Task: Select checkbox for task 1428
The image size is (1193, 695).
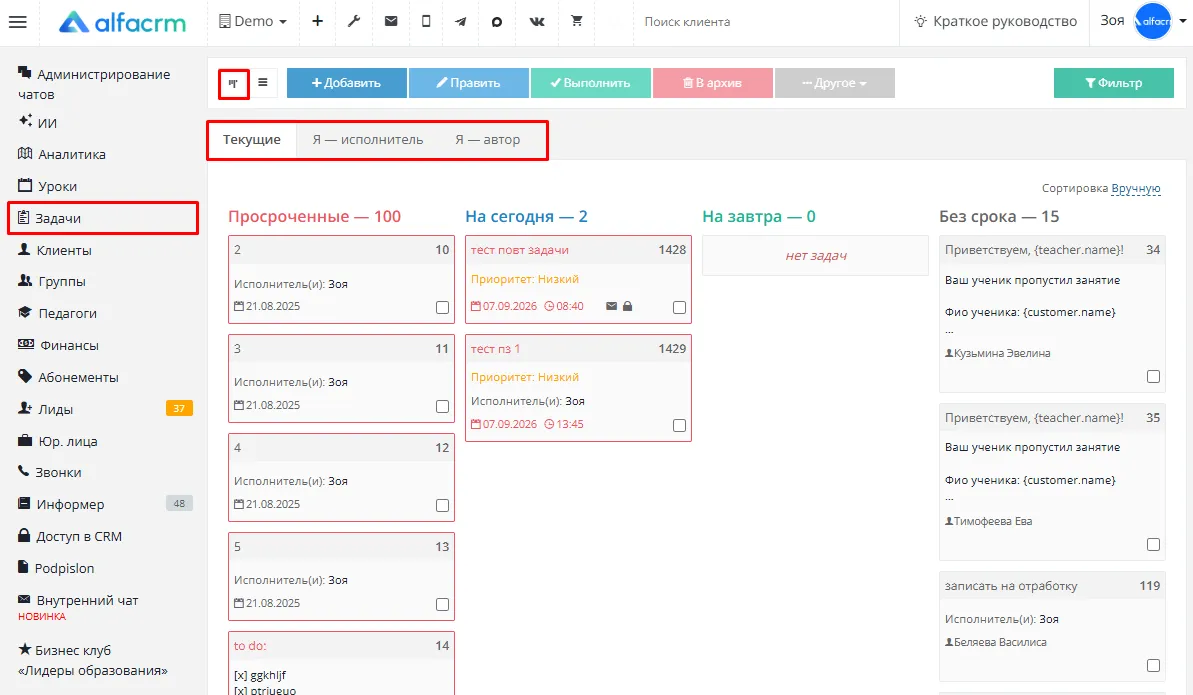Action: tap(679, 308)
